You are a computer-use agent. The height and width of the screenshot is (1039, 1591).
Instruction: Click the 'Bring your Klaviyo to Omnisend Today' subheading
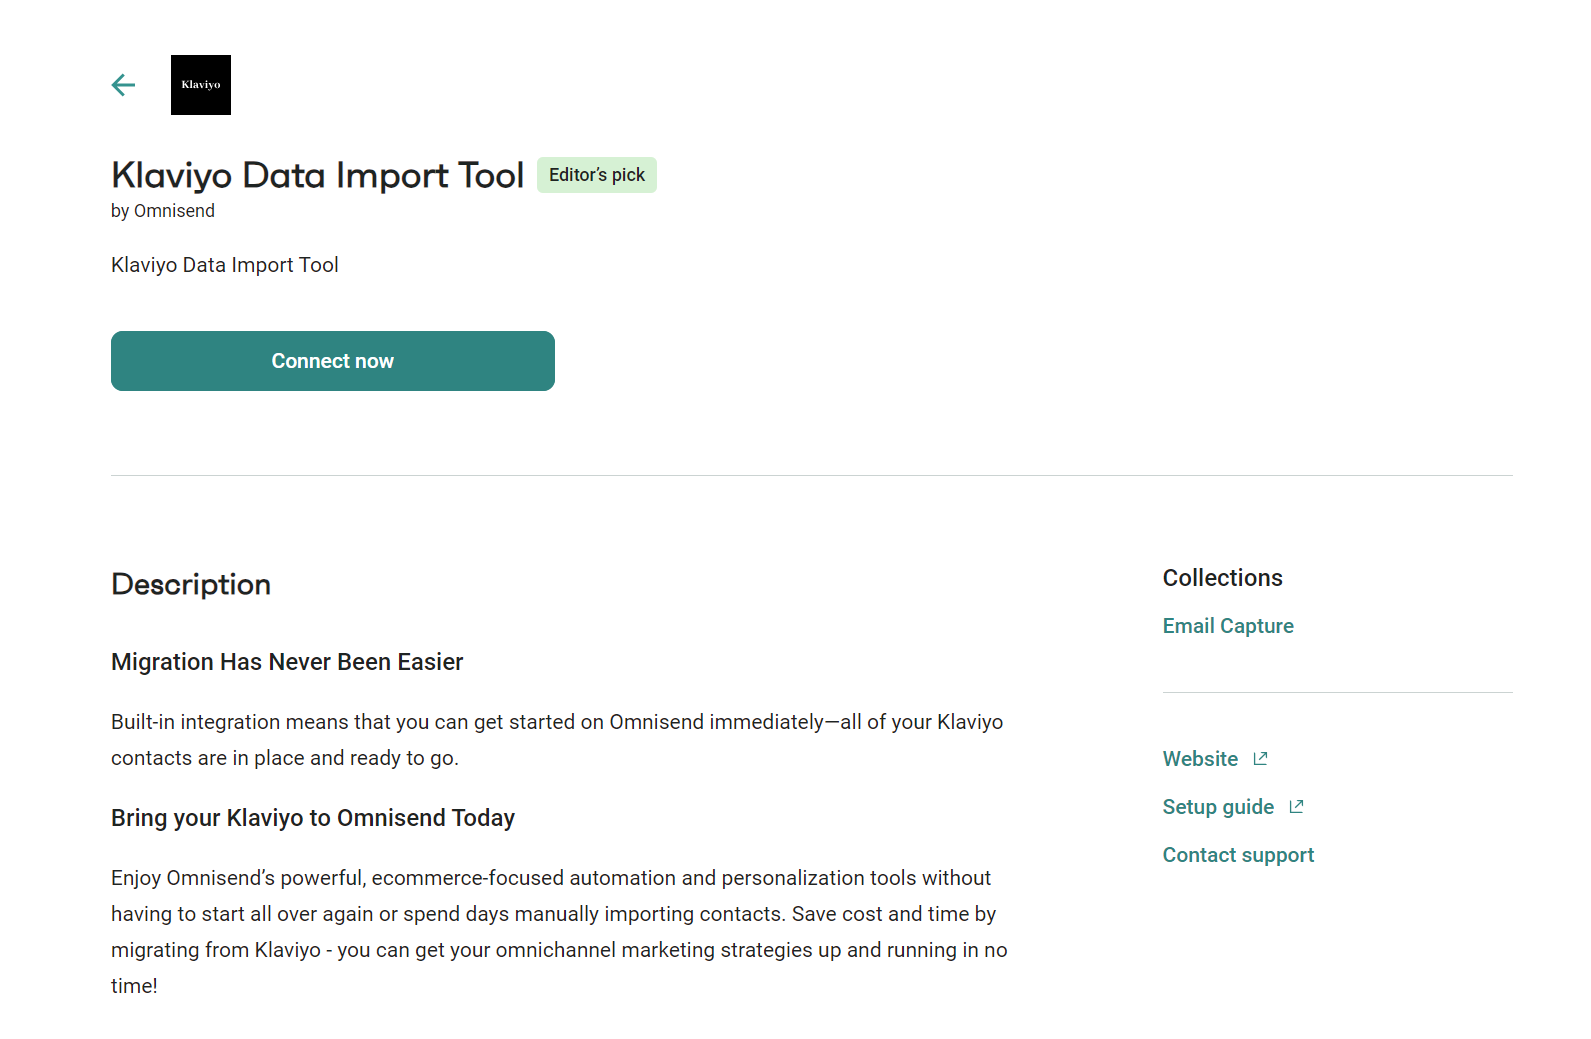click(313, 818)
